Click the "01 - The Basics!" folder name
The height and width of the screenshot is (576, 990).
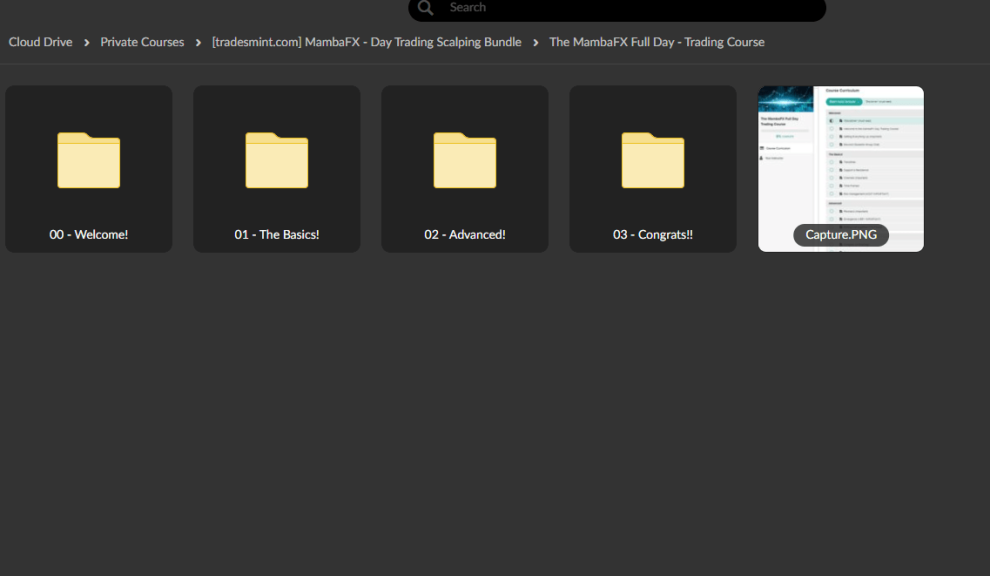tap(277, 235)
